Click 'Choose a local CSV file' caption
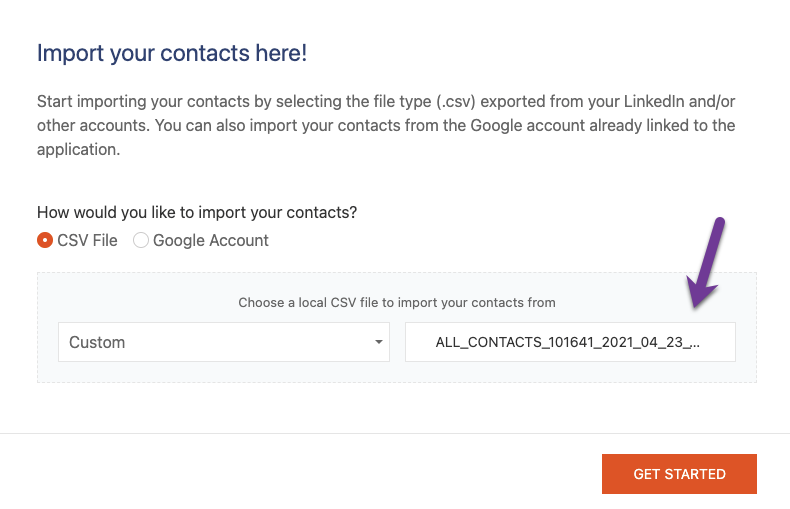Image resolution: width=790 pixels, height=509 pixels. (396, 302)
